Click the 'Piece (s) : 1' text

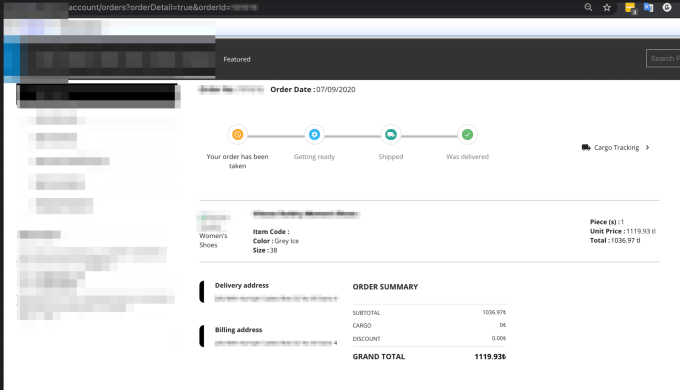607,222
